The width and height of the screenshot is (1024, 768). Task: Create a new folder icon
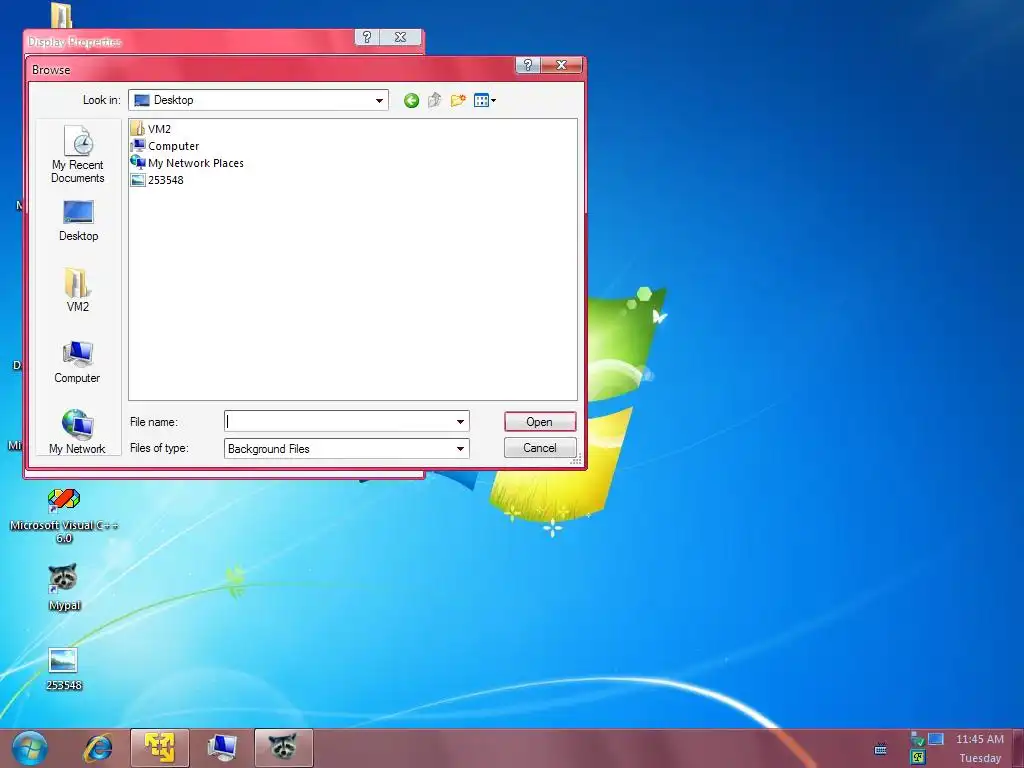tap(458, 100)
